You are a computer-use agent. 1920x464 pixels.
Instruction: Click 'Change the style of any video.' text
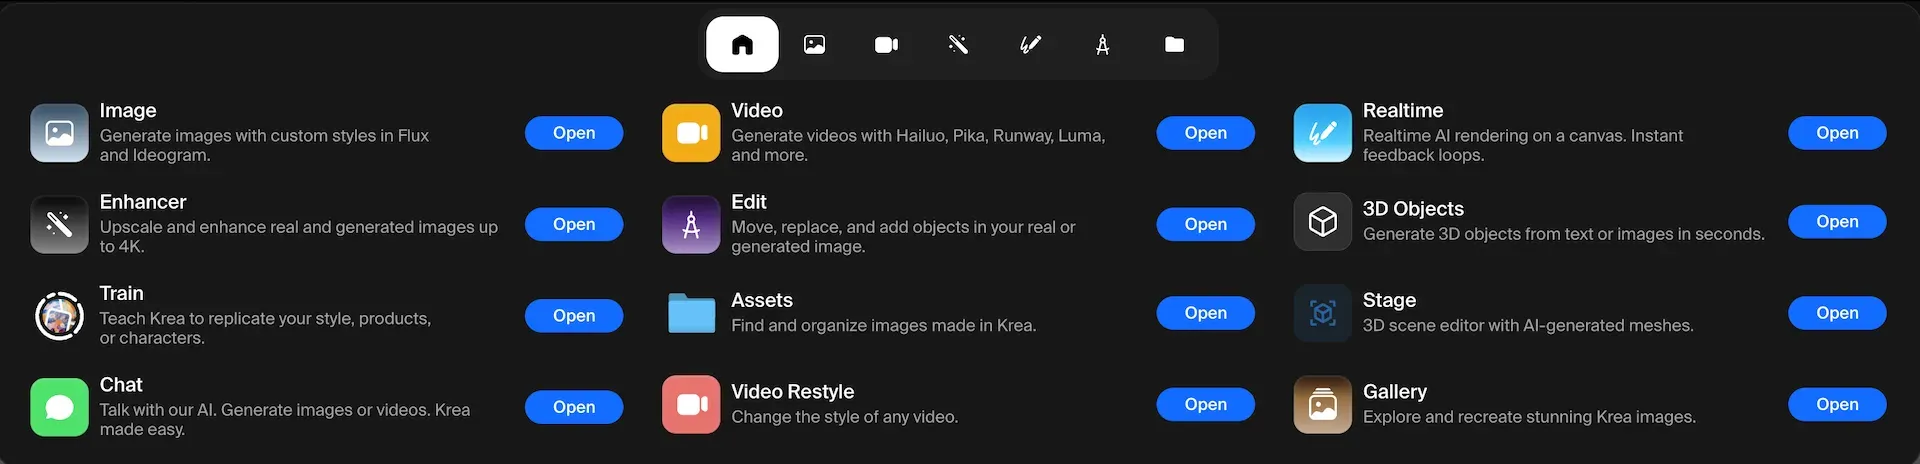click(845, 417)
